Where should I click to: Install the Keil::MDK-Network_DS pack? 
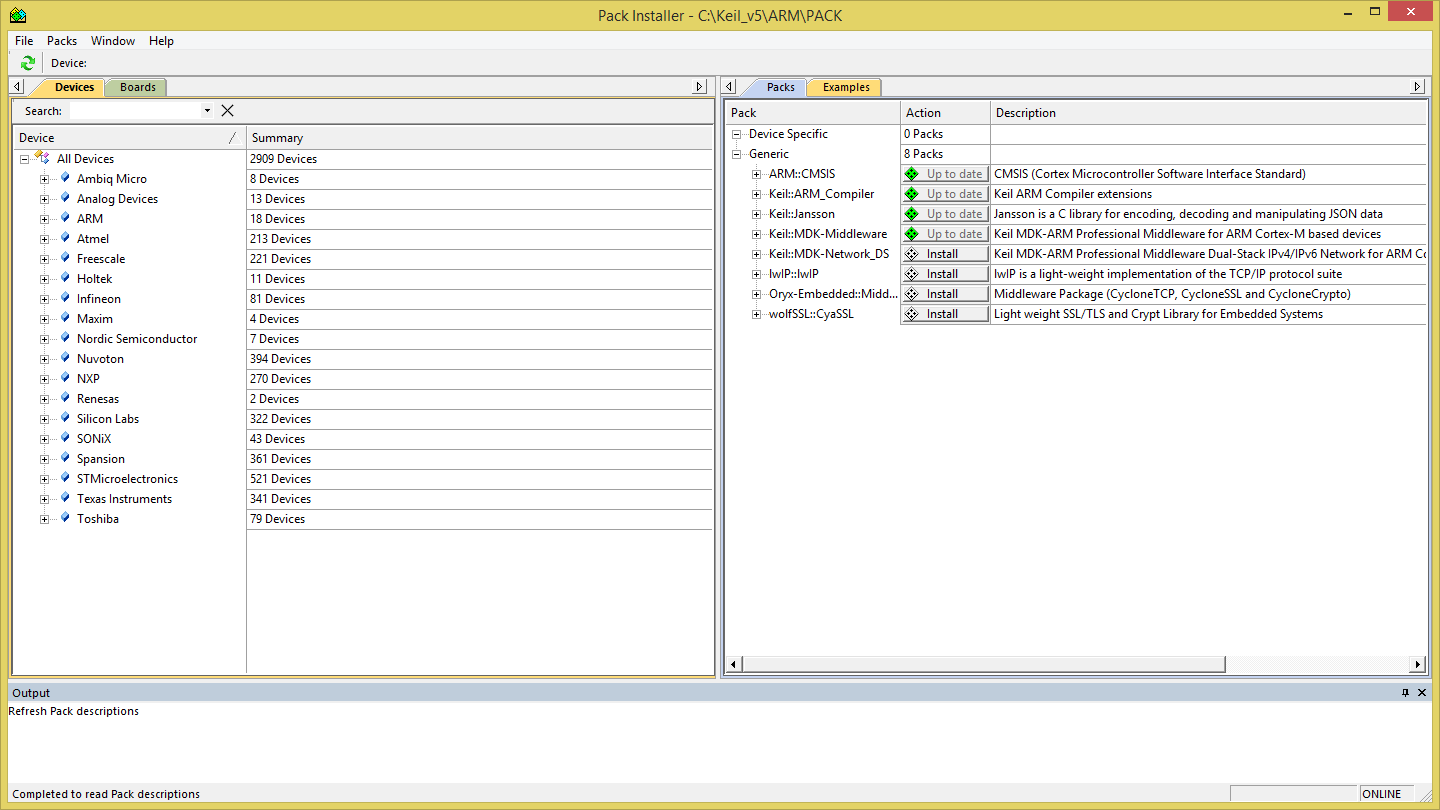click(x=945, y=254)
